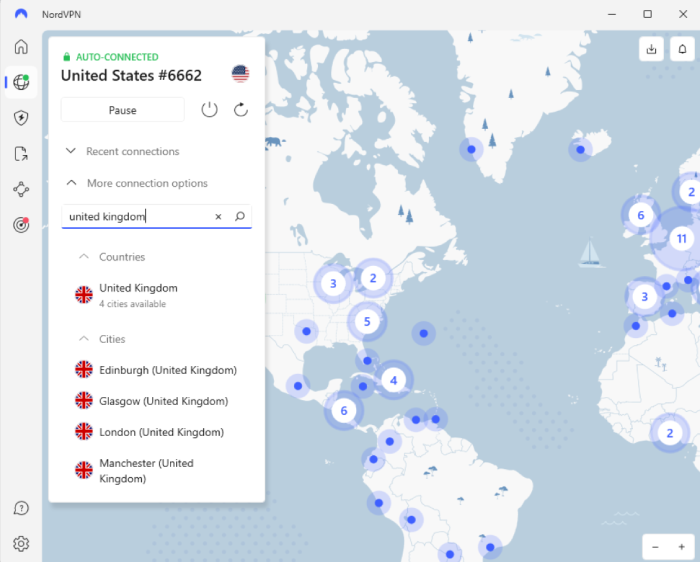
Task: Connect to United Kingdom country
Action: (x=156, y=295)
